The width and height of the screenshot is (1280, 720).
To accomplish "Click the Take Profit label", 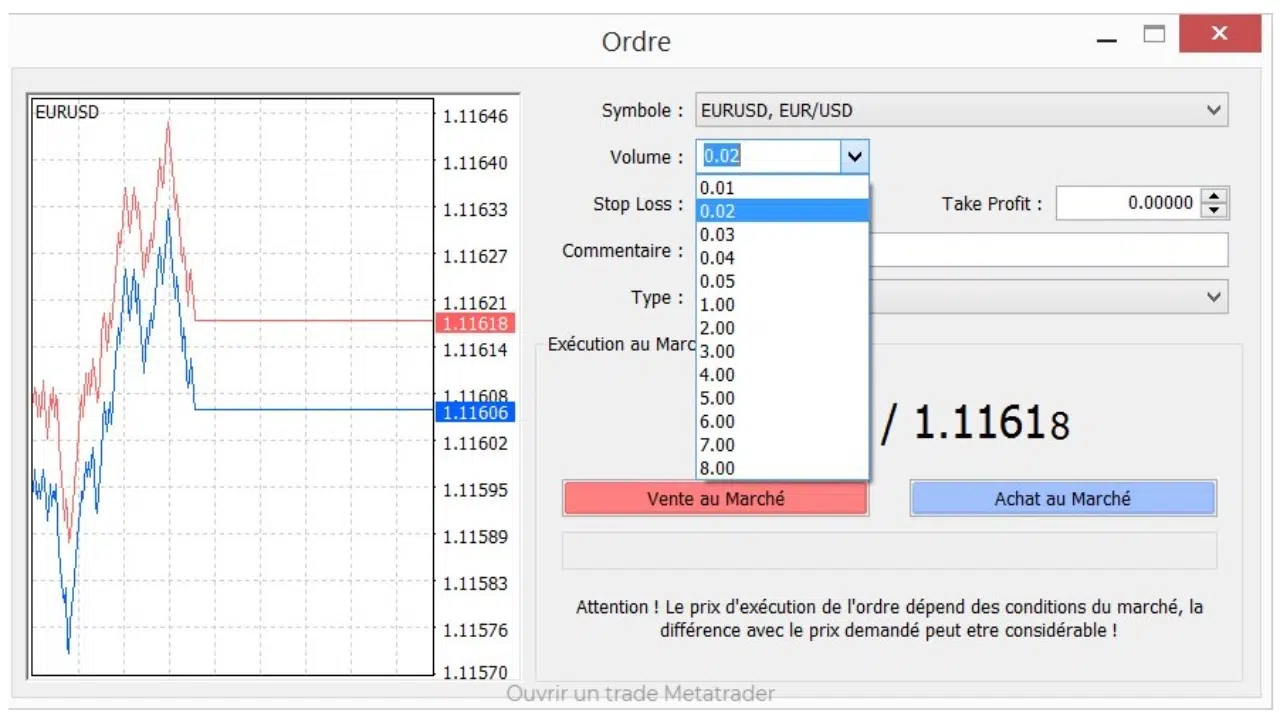I will click(x=992, y=204).
